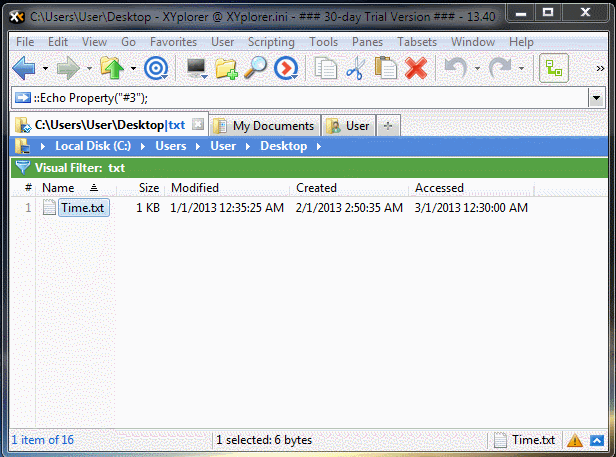Viewport: 616px width, 457px height.
Task: Delete with the red X icon
Action: 416,68
